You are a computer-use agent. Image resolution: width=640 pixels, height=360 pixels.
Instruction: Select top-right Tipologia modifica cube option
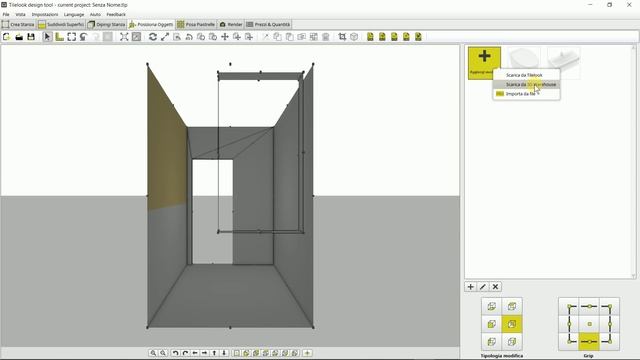[512, 306]
